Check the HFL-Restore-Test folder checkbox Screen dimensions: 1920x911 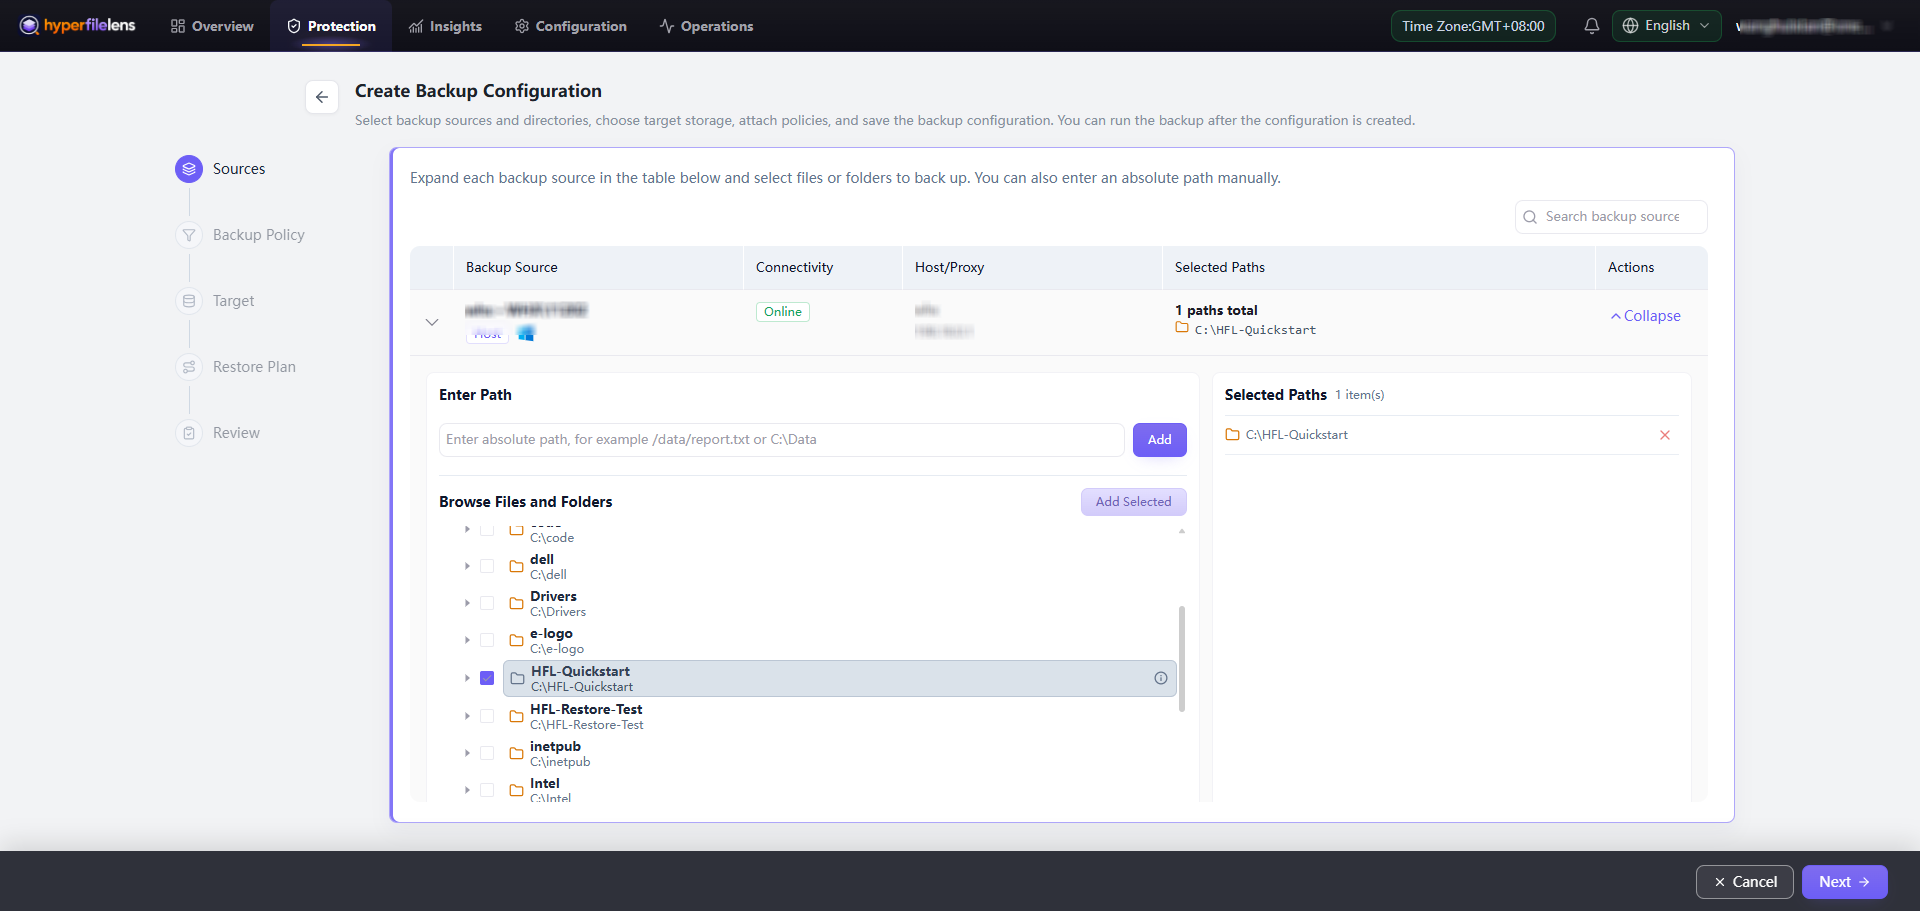click(x=487, y=716)
